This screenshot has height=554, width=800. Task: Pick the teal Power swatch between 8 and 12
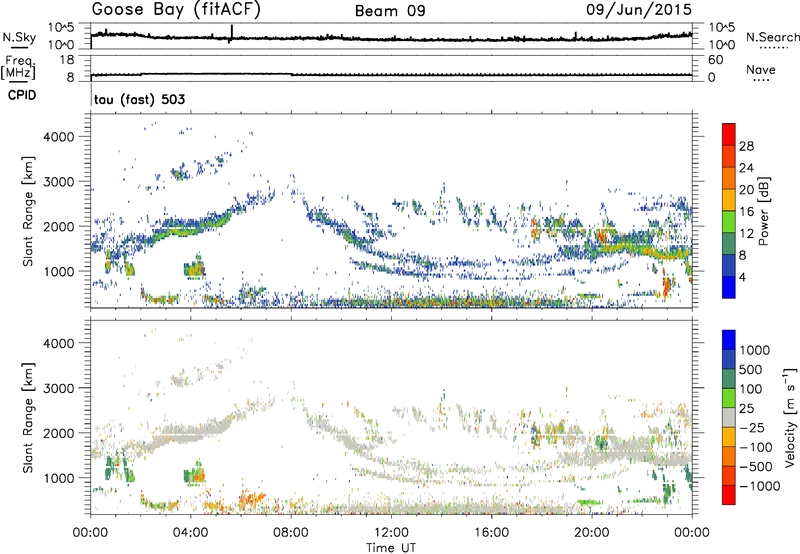[x=729, y=243]
